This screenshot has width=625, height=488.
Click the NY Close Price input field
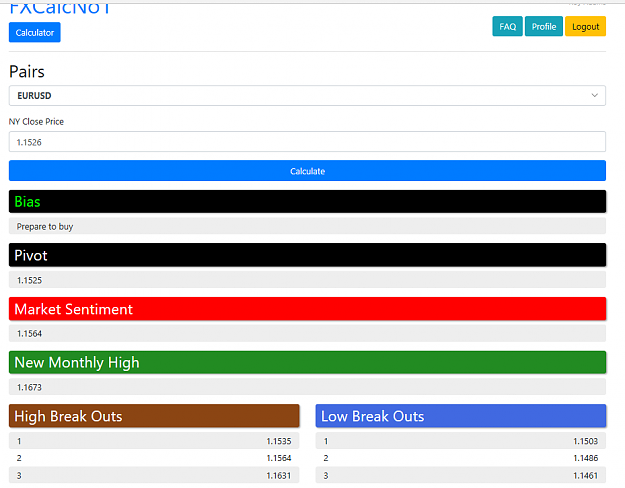pos(307,142)
